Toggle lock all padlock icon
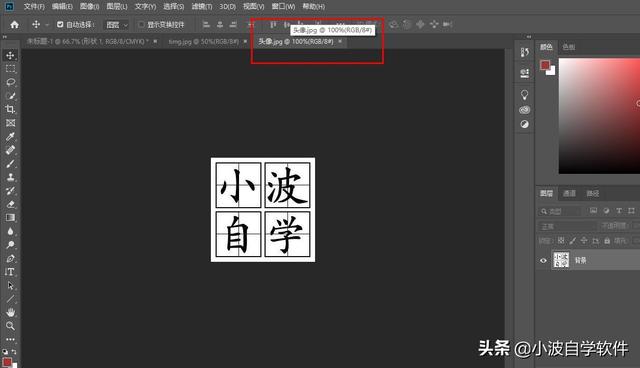Screen dimensions: 640x368 (x=607, y=241)
